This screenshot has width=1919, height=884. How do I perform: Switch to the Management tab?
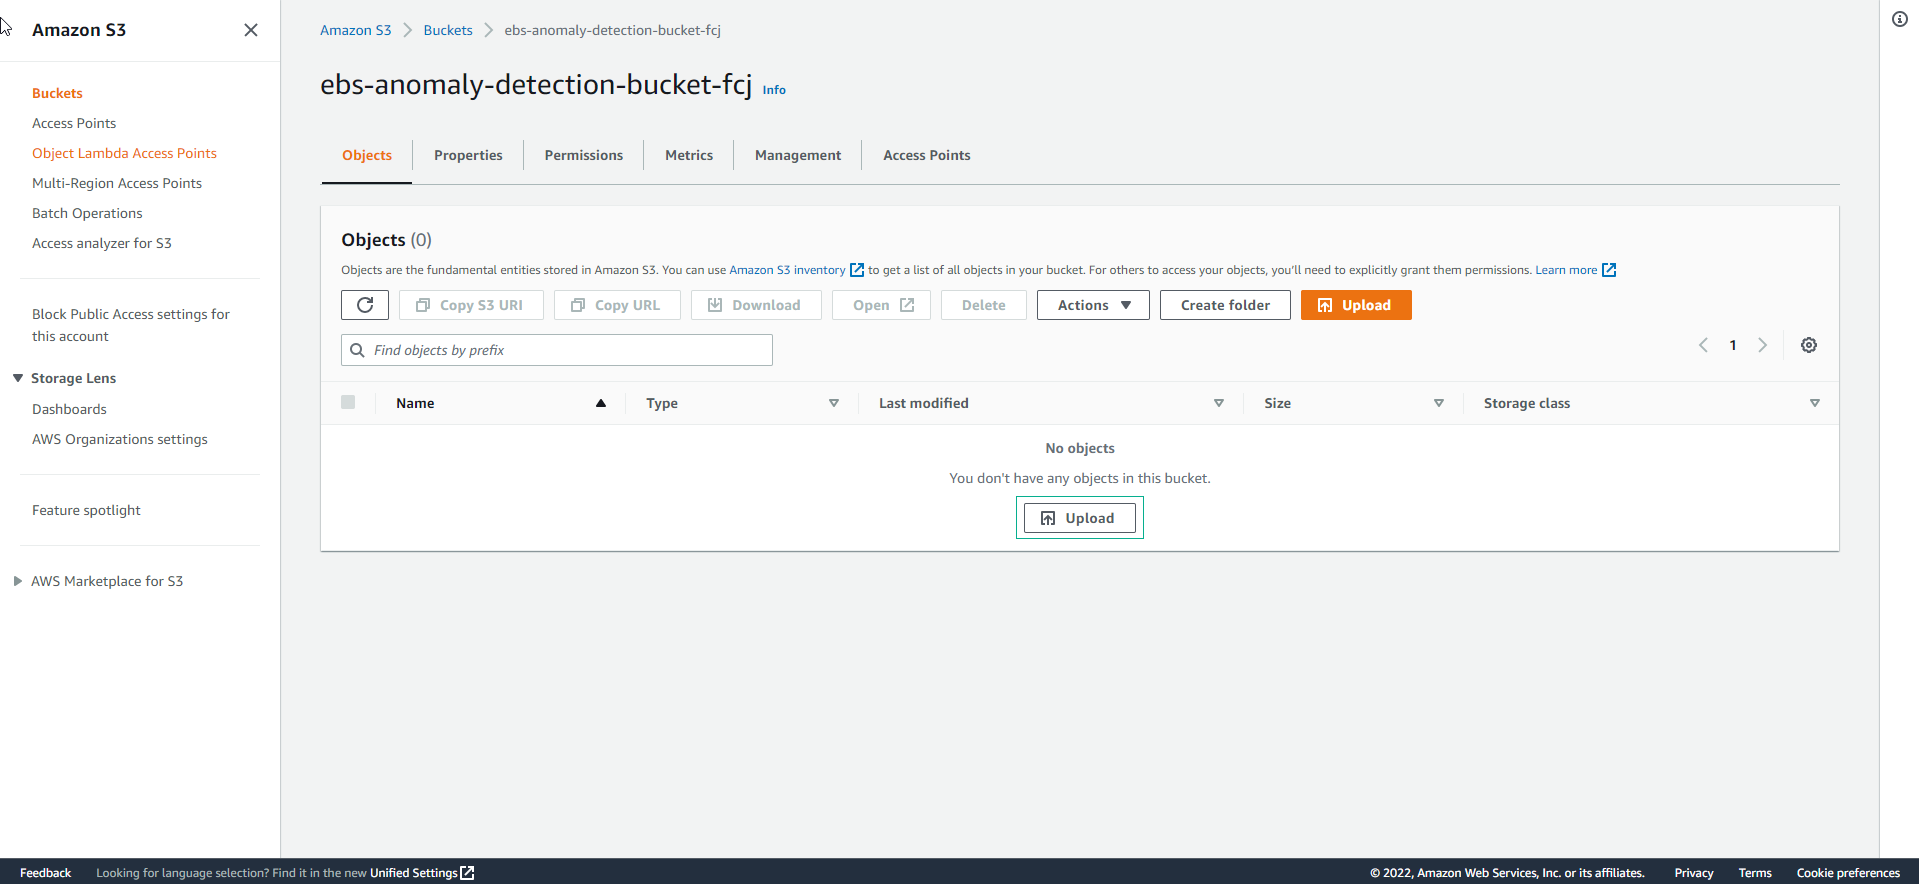pos(798,155)
